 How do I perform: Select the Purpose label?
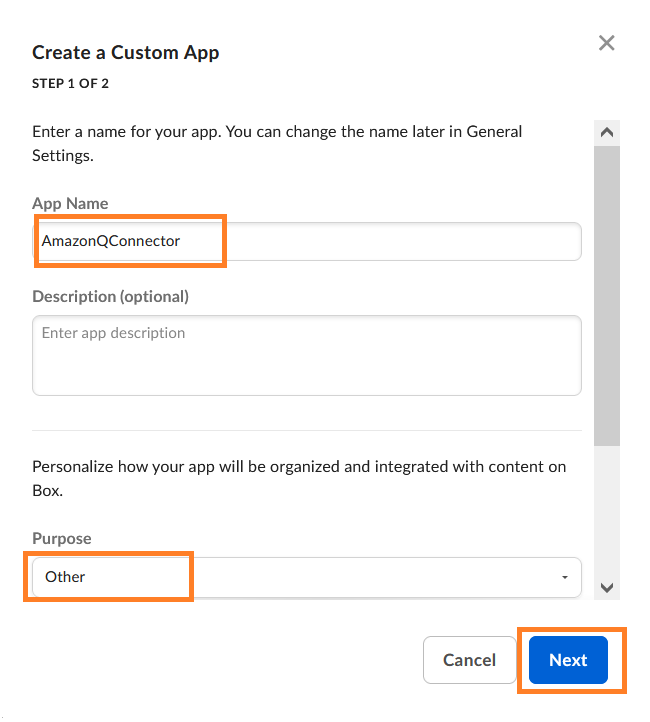pos(62,539)
